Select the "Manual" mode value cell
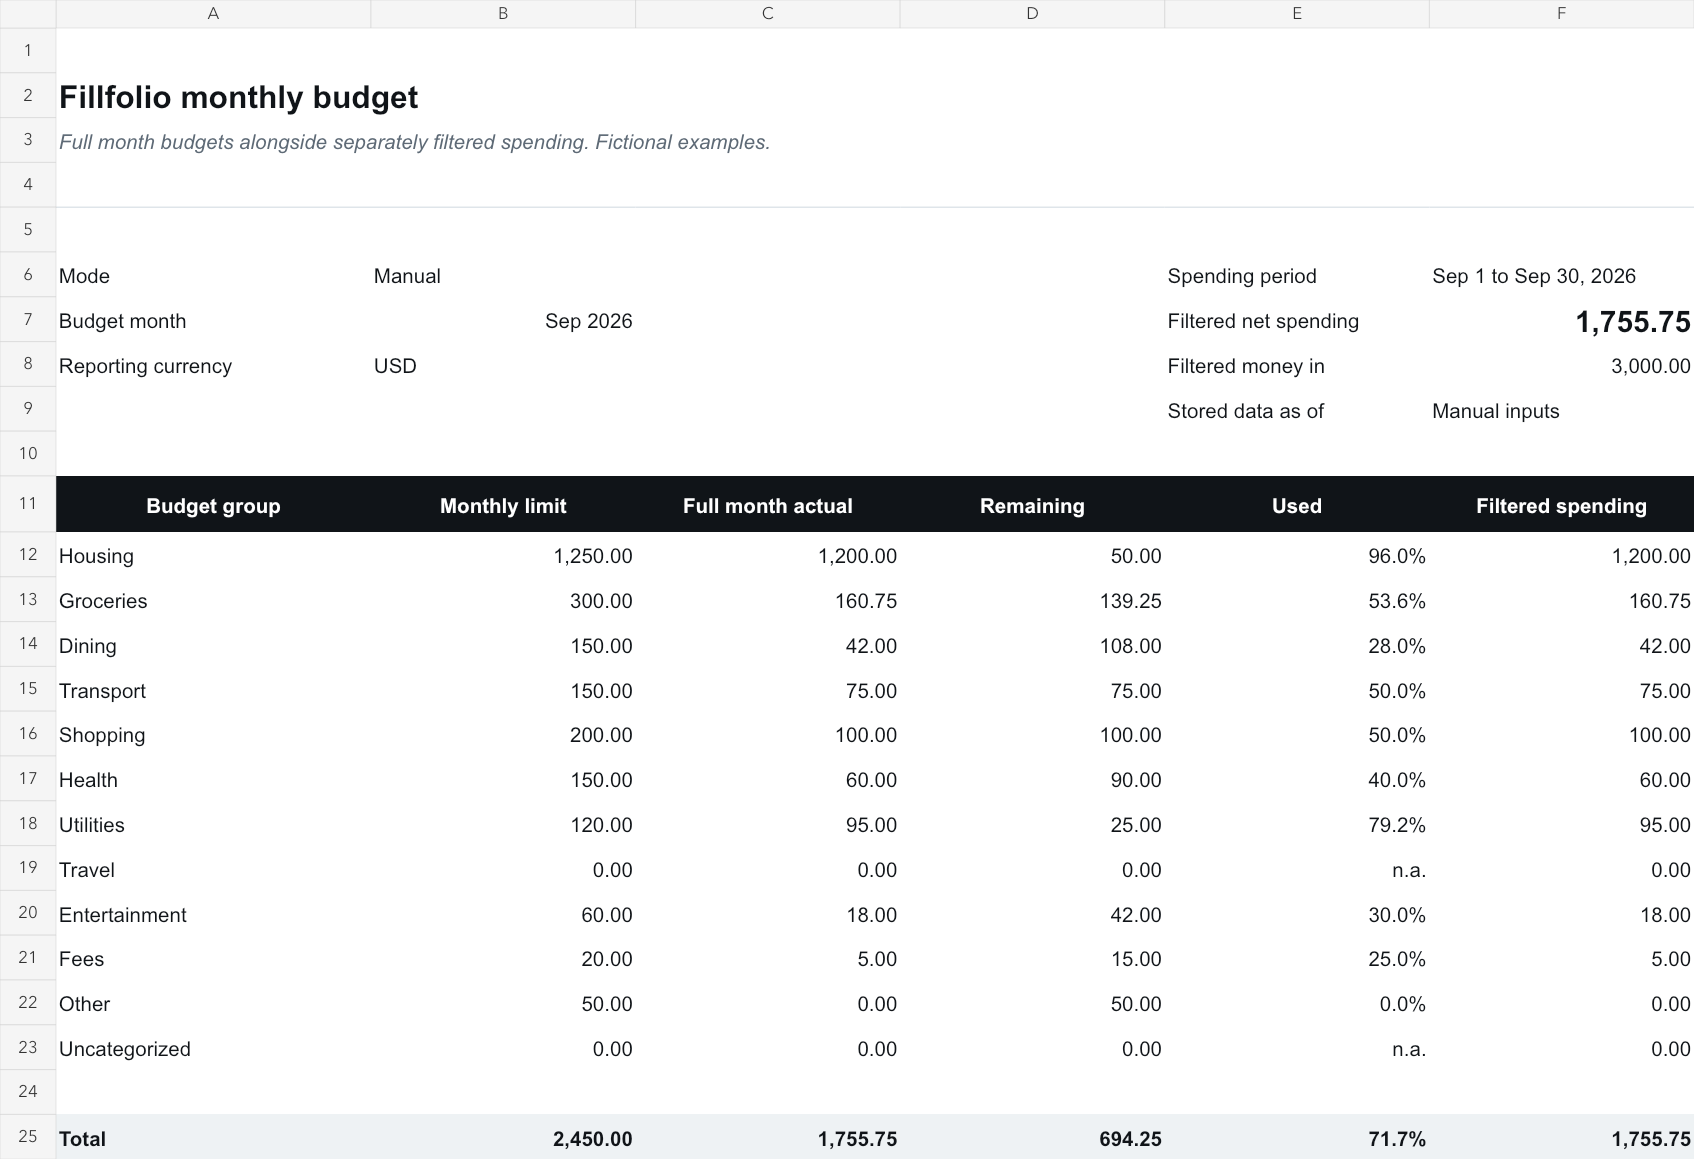The width and height of the screenshot is (1694, 1159). 407,276
